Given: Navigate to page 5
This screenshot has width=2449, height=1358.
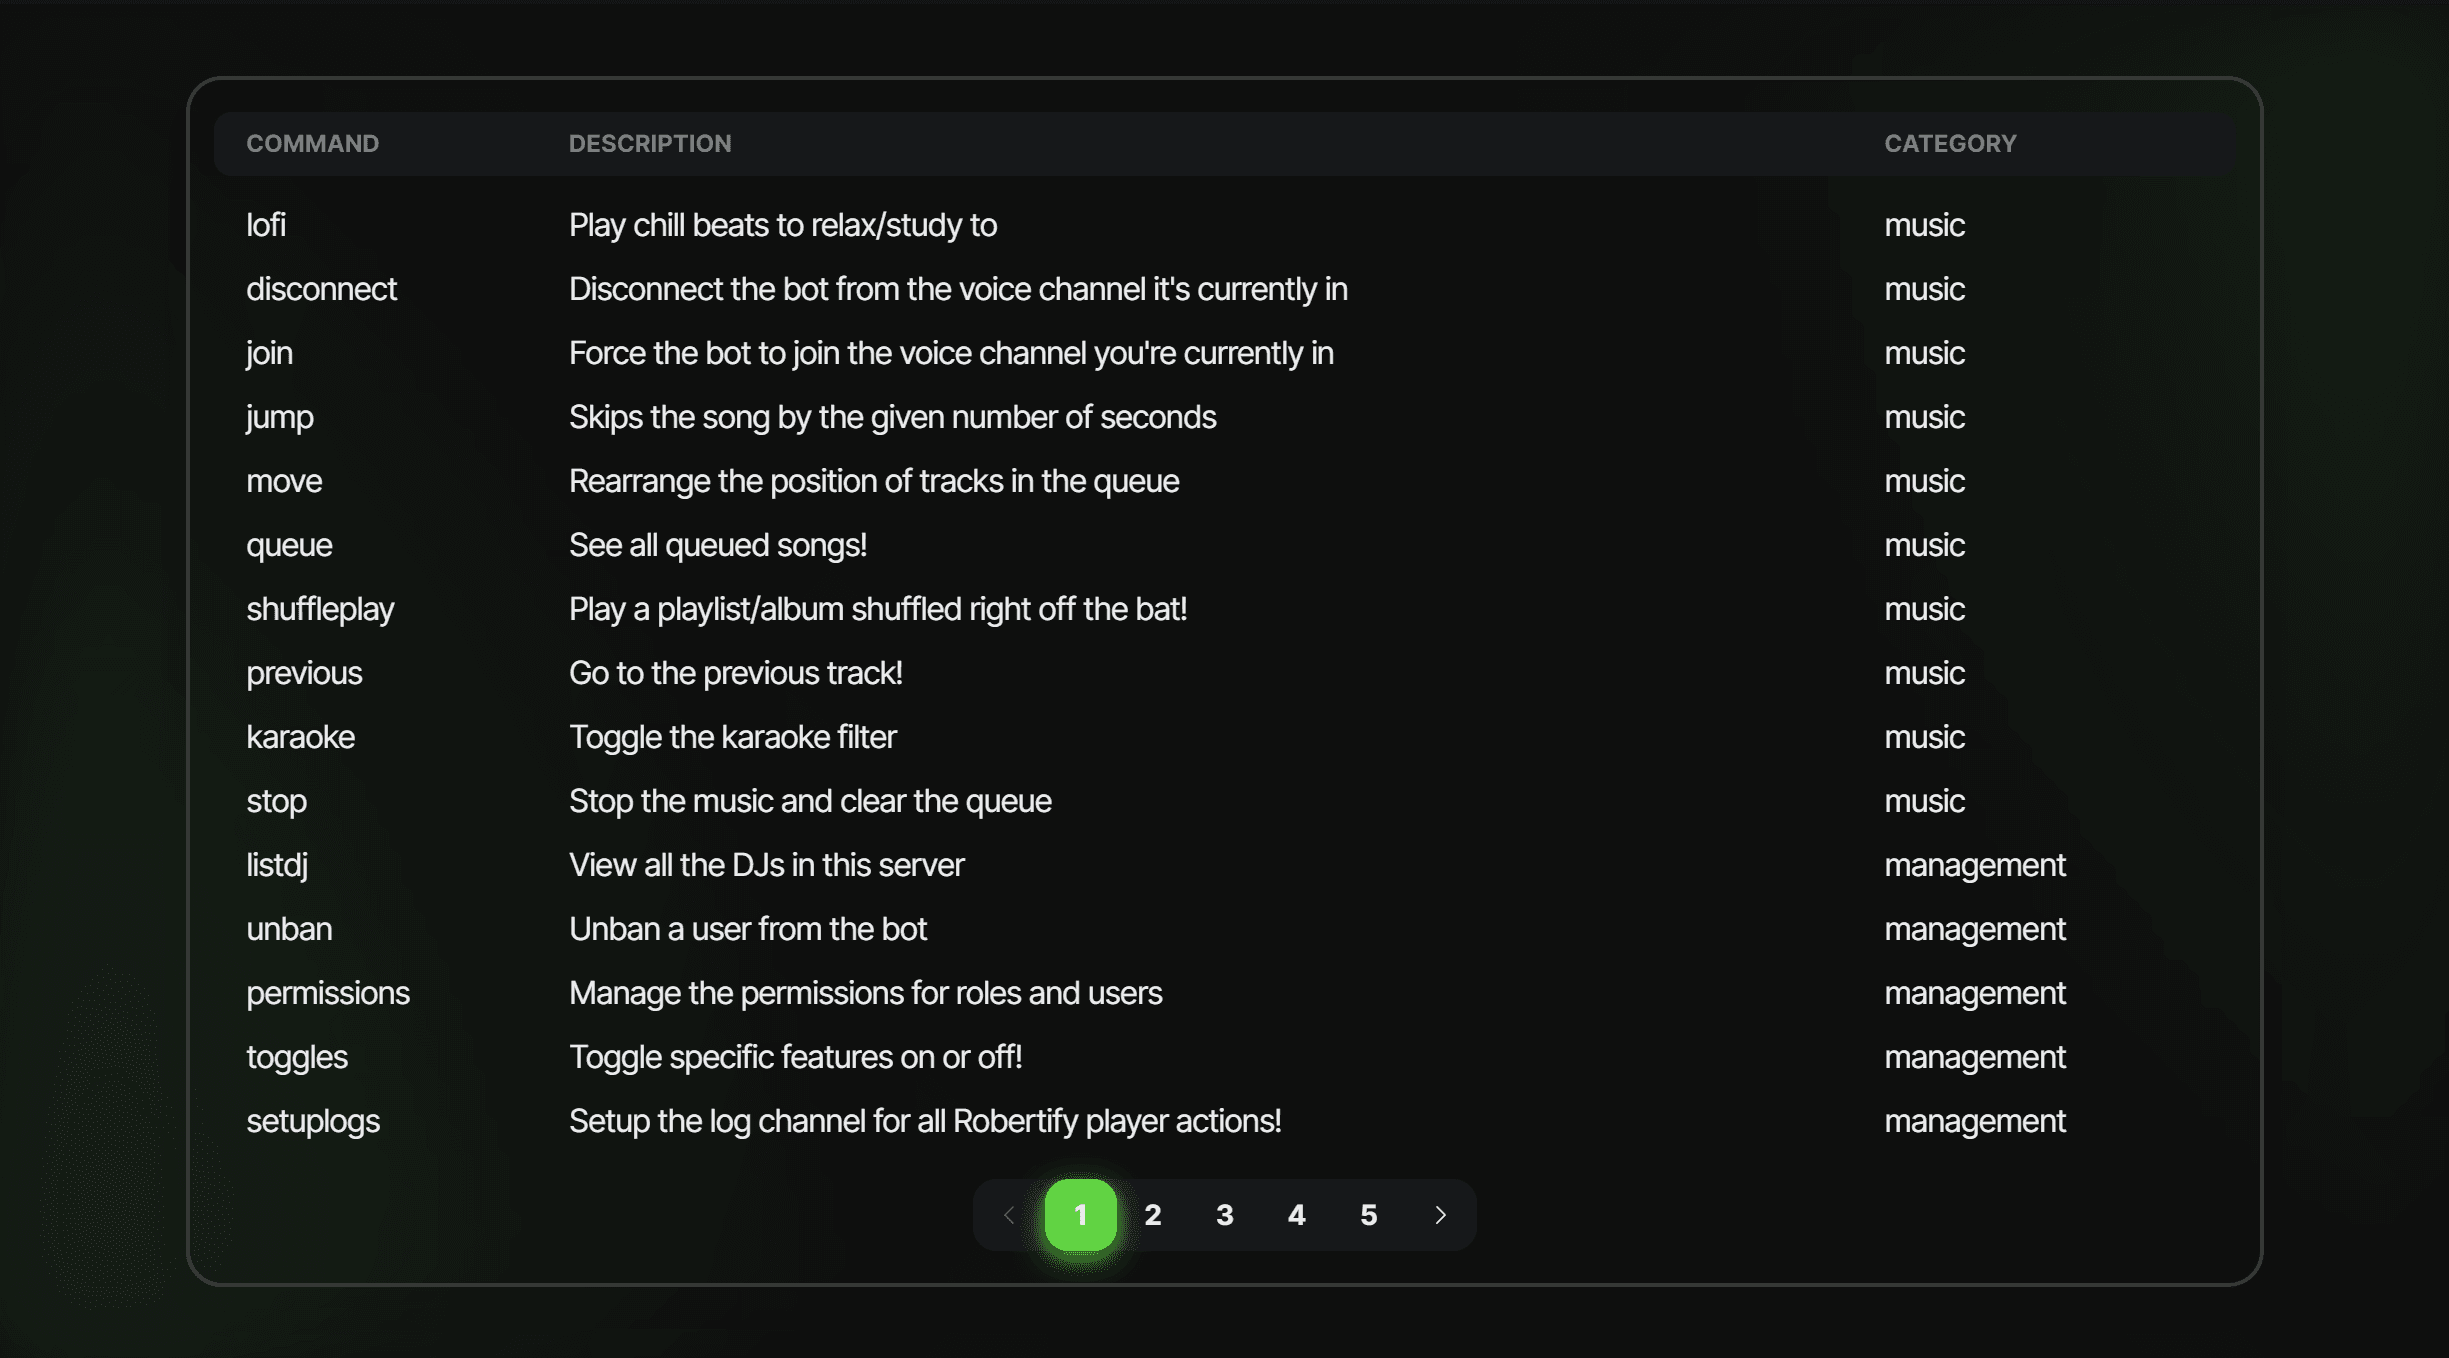Looking at the screenshot, I should (1368, 1215).
